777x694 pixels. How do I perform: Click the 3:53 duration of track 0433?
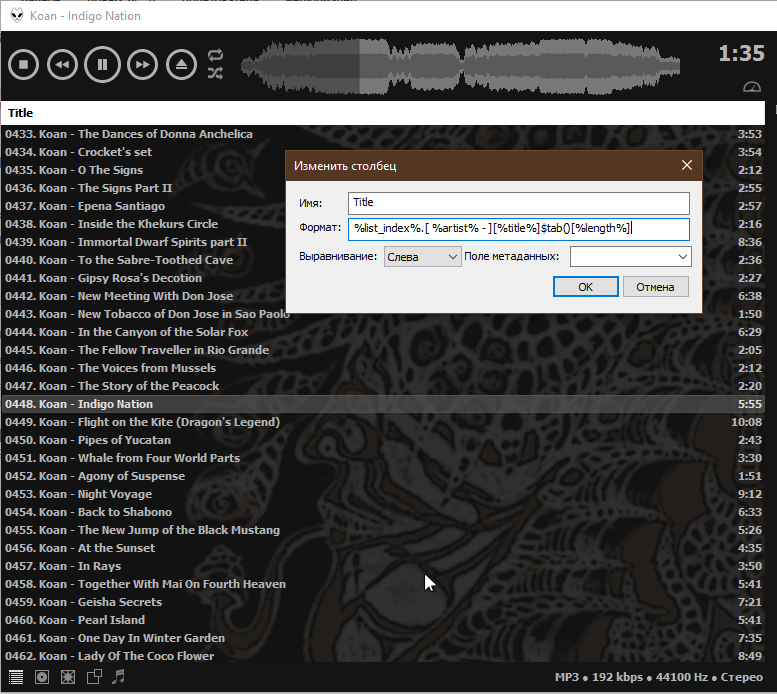[x=750, y=134]
